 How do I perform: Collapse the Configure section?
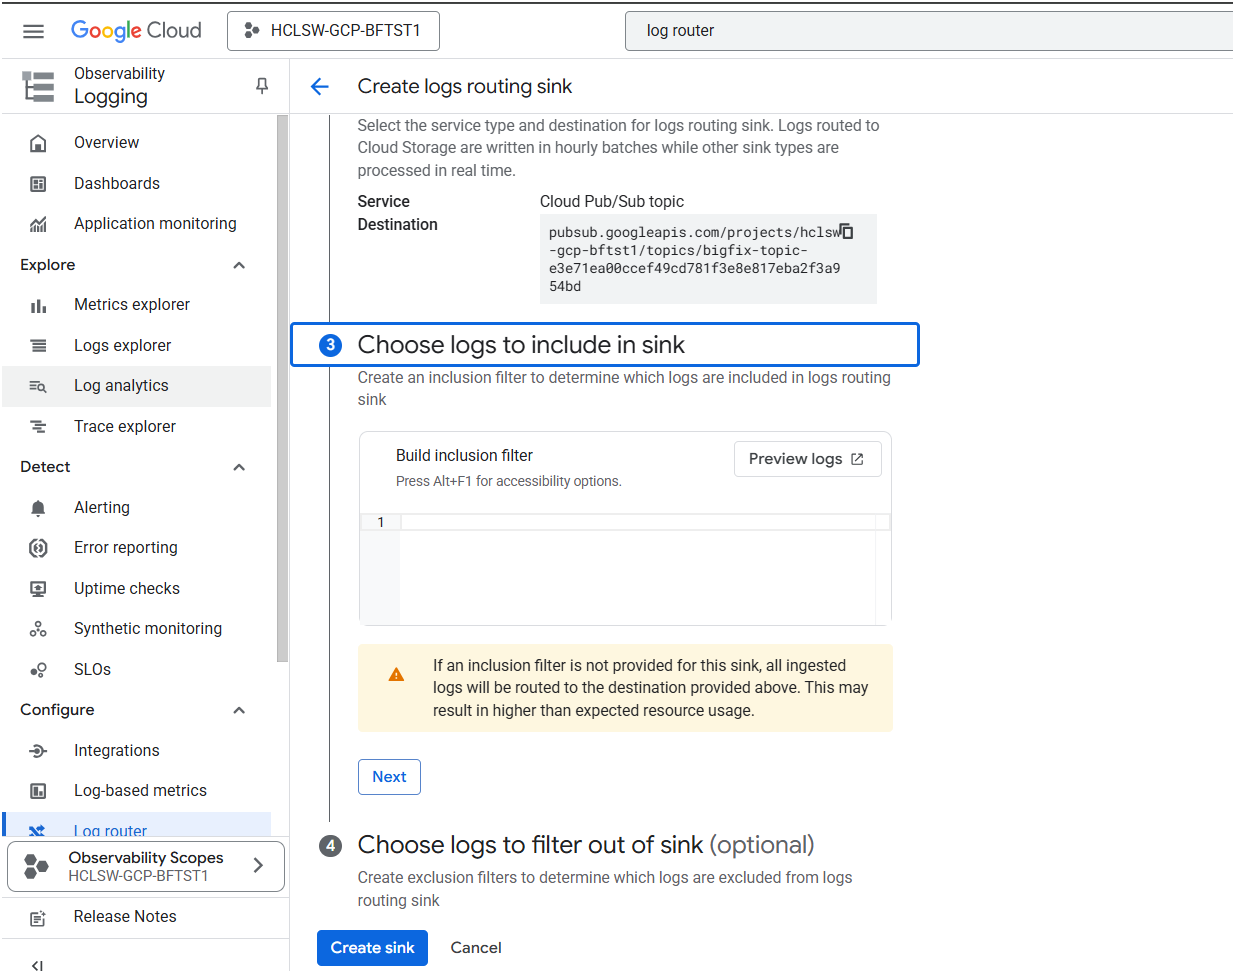pos(239,710)
